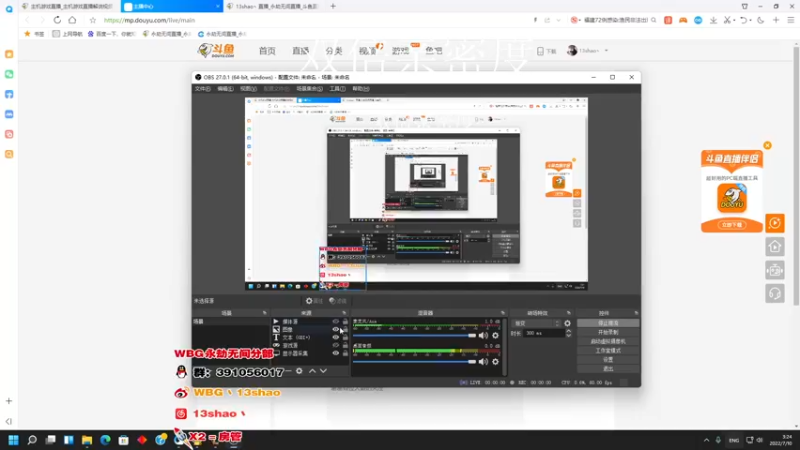The height and width of the screenshot is (450, 800).
Task: Click Start Recording button in OBS controls
Action: [x=608, y=332]
